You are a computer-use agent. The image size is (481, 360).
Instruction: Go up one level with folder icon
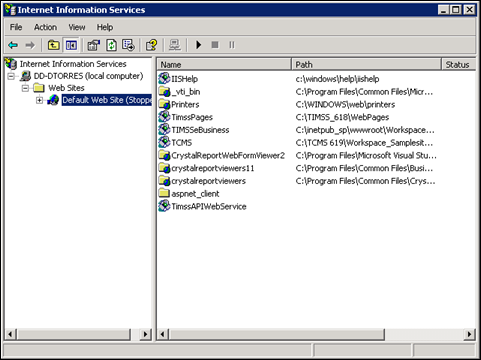pyautogui.click(x=53, y=45)
